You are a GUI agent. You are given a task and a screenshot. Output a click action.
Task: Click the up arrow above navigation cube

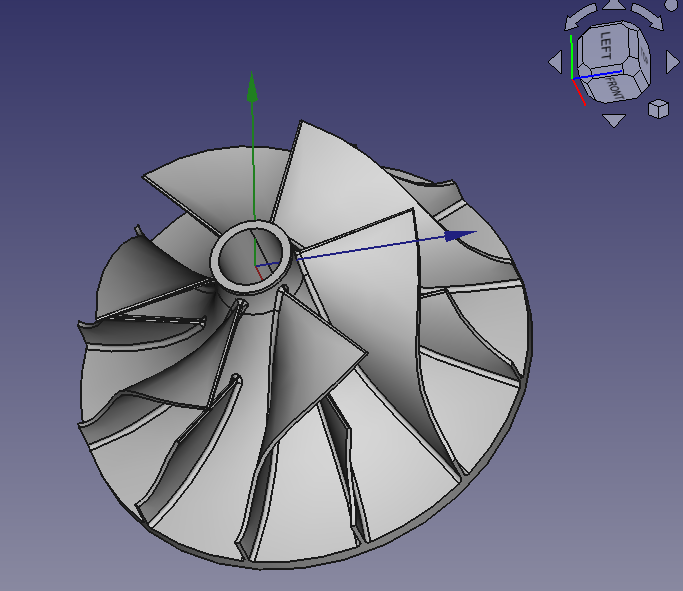[614, 8]
